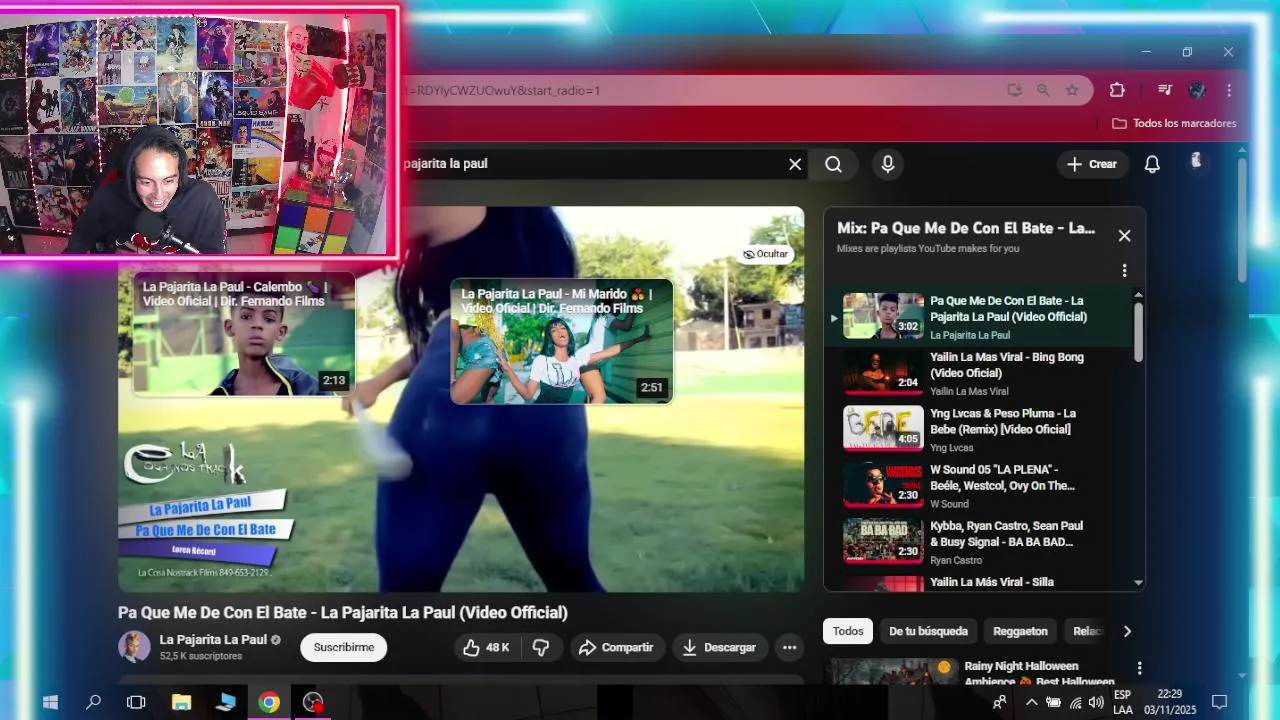Click the install/cast icon in address bar
The width and height of the screenshot is (1280, 720).
point(1015,90)
